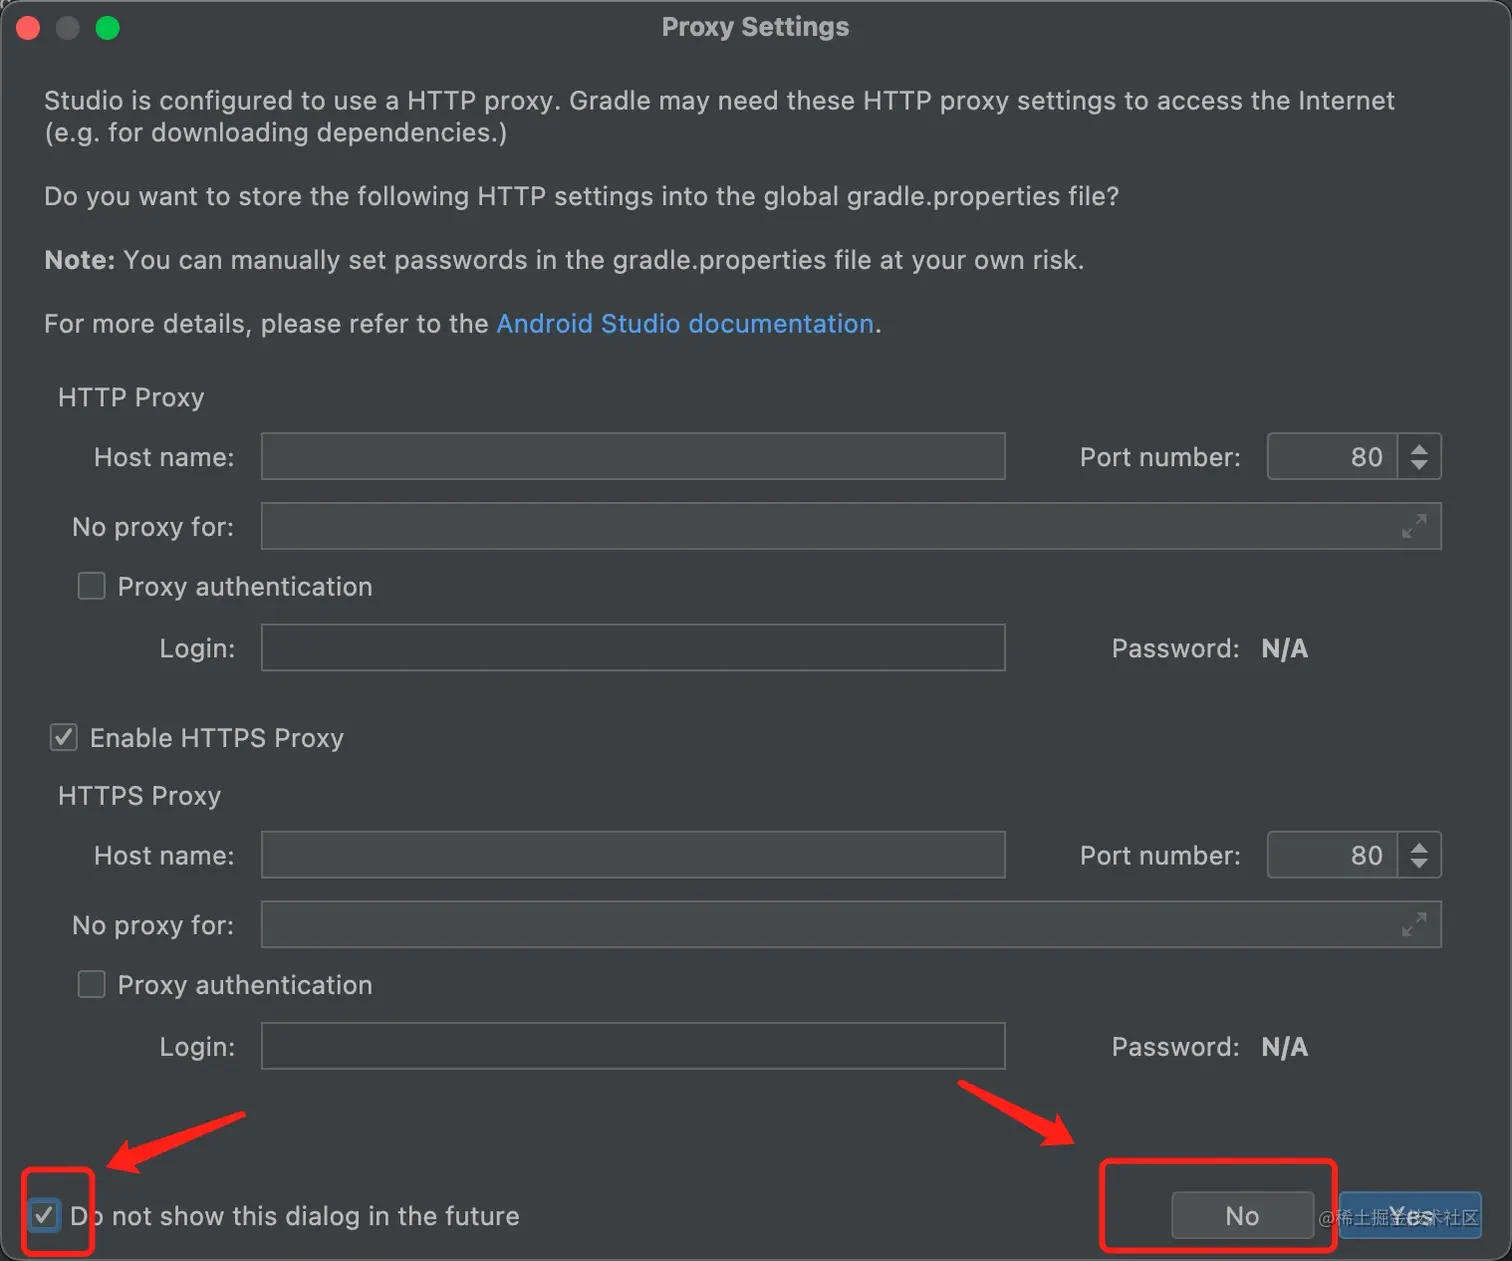Click the HTTPS 'No proxy for' text field
This screenshot has width=1512, height=1261.
[x=820, y=925]
